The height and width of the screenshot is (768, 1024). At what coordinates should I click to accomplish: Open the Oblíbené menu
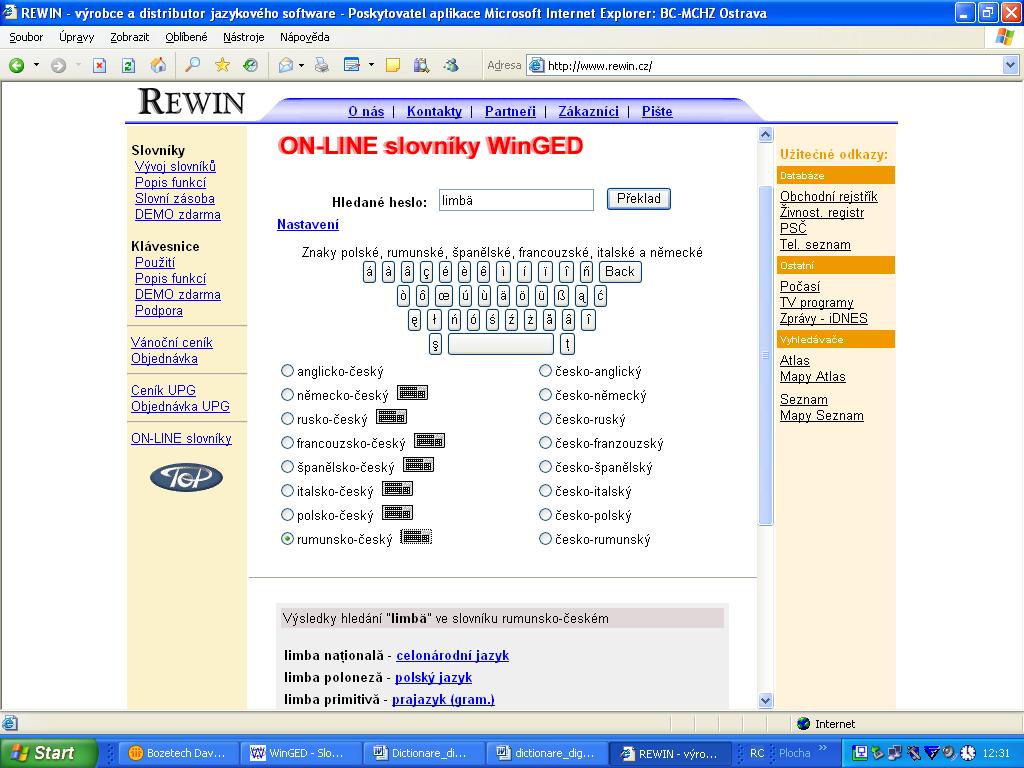(186, 37)
